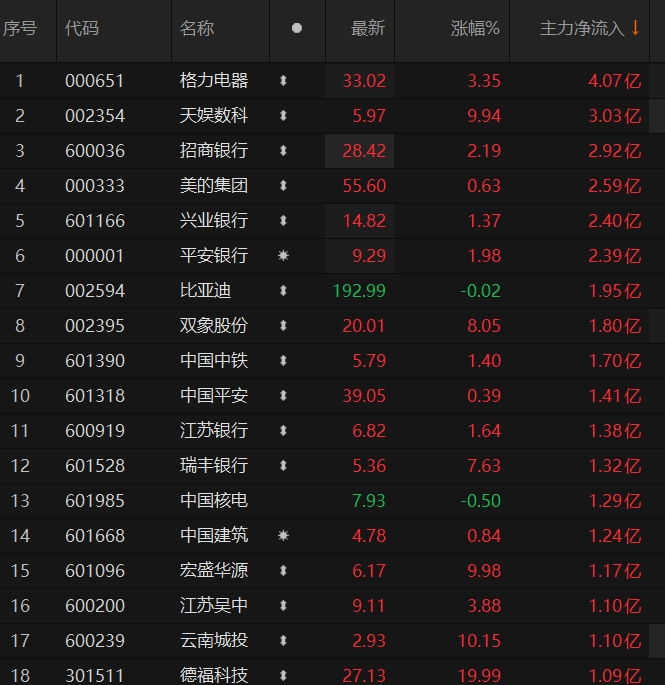Sort by 最新 price column header
This screenshot has height=685, width=665.
click(x=367, y=29)
